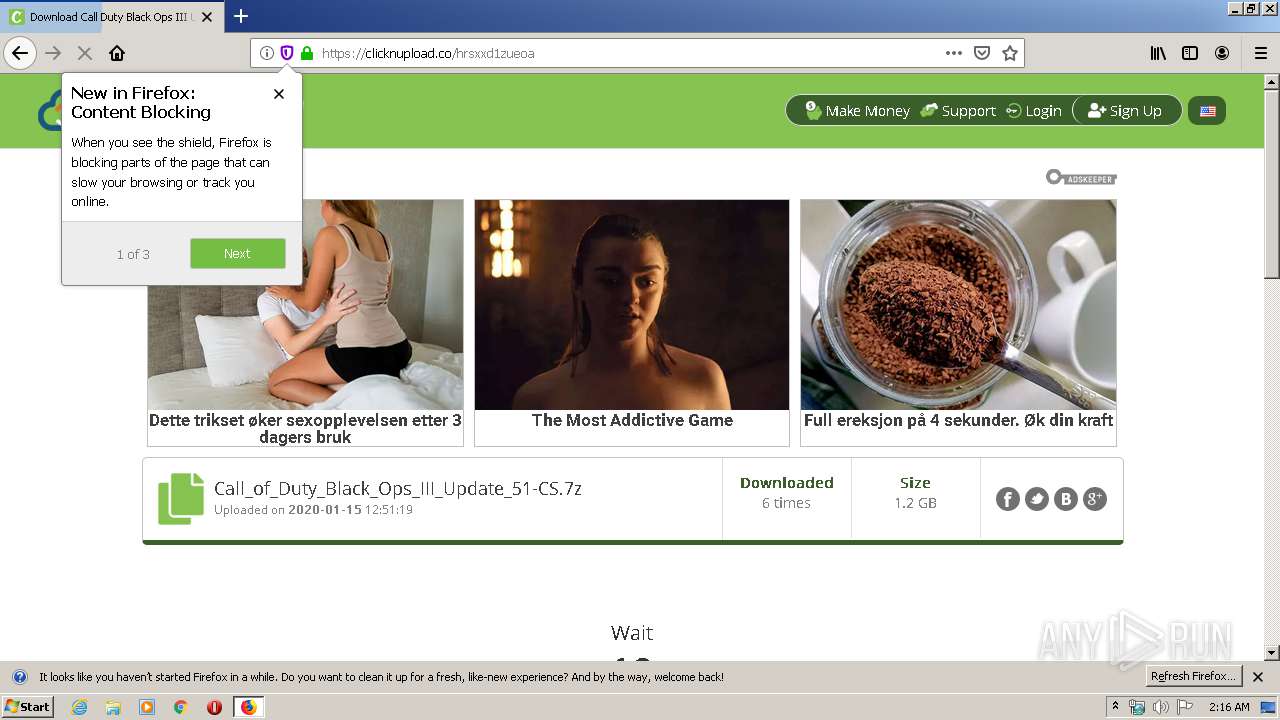Save page to Pocket
This screenshot has height=720, width=1280.
click(x=982, y=53)
